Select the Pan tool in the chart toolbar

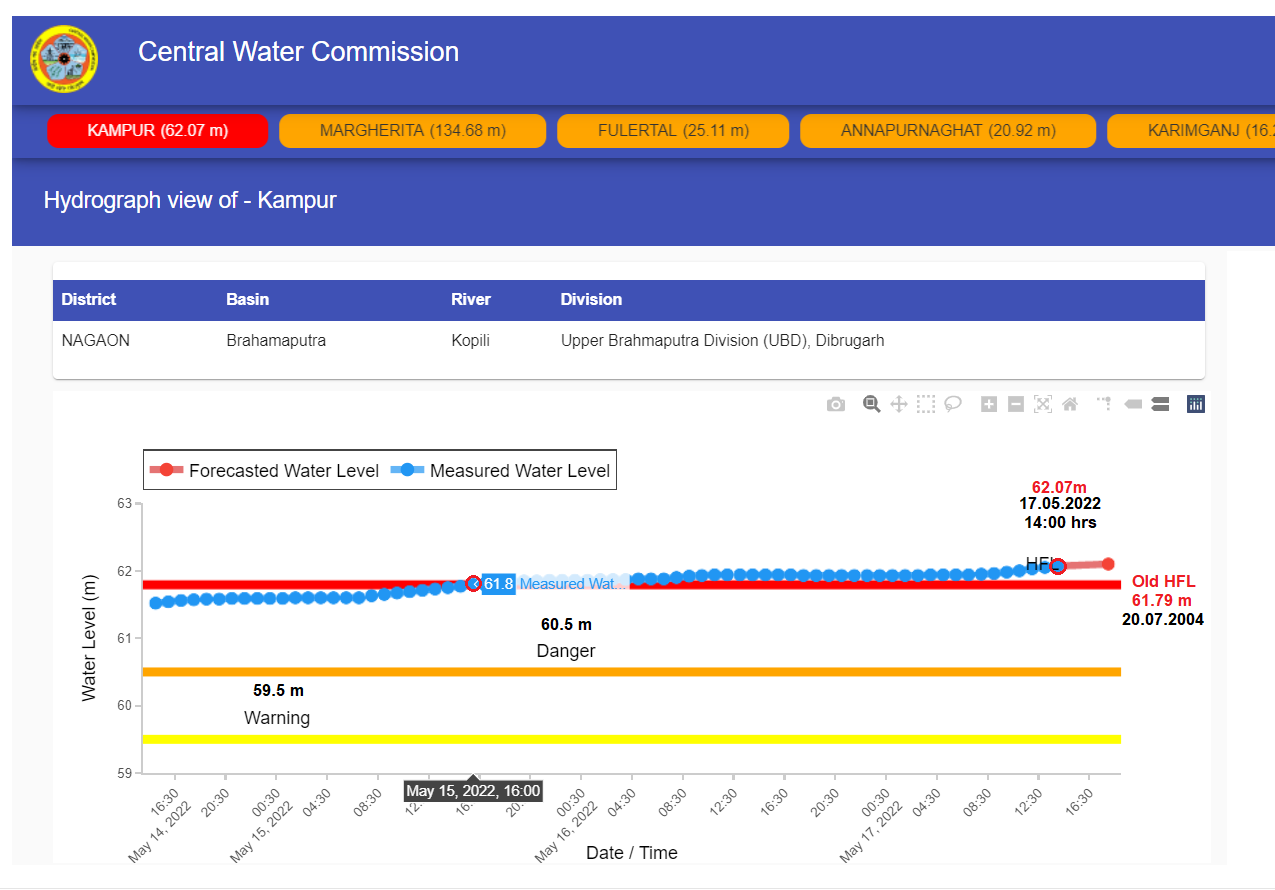(898, 404)
